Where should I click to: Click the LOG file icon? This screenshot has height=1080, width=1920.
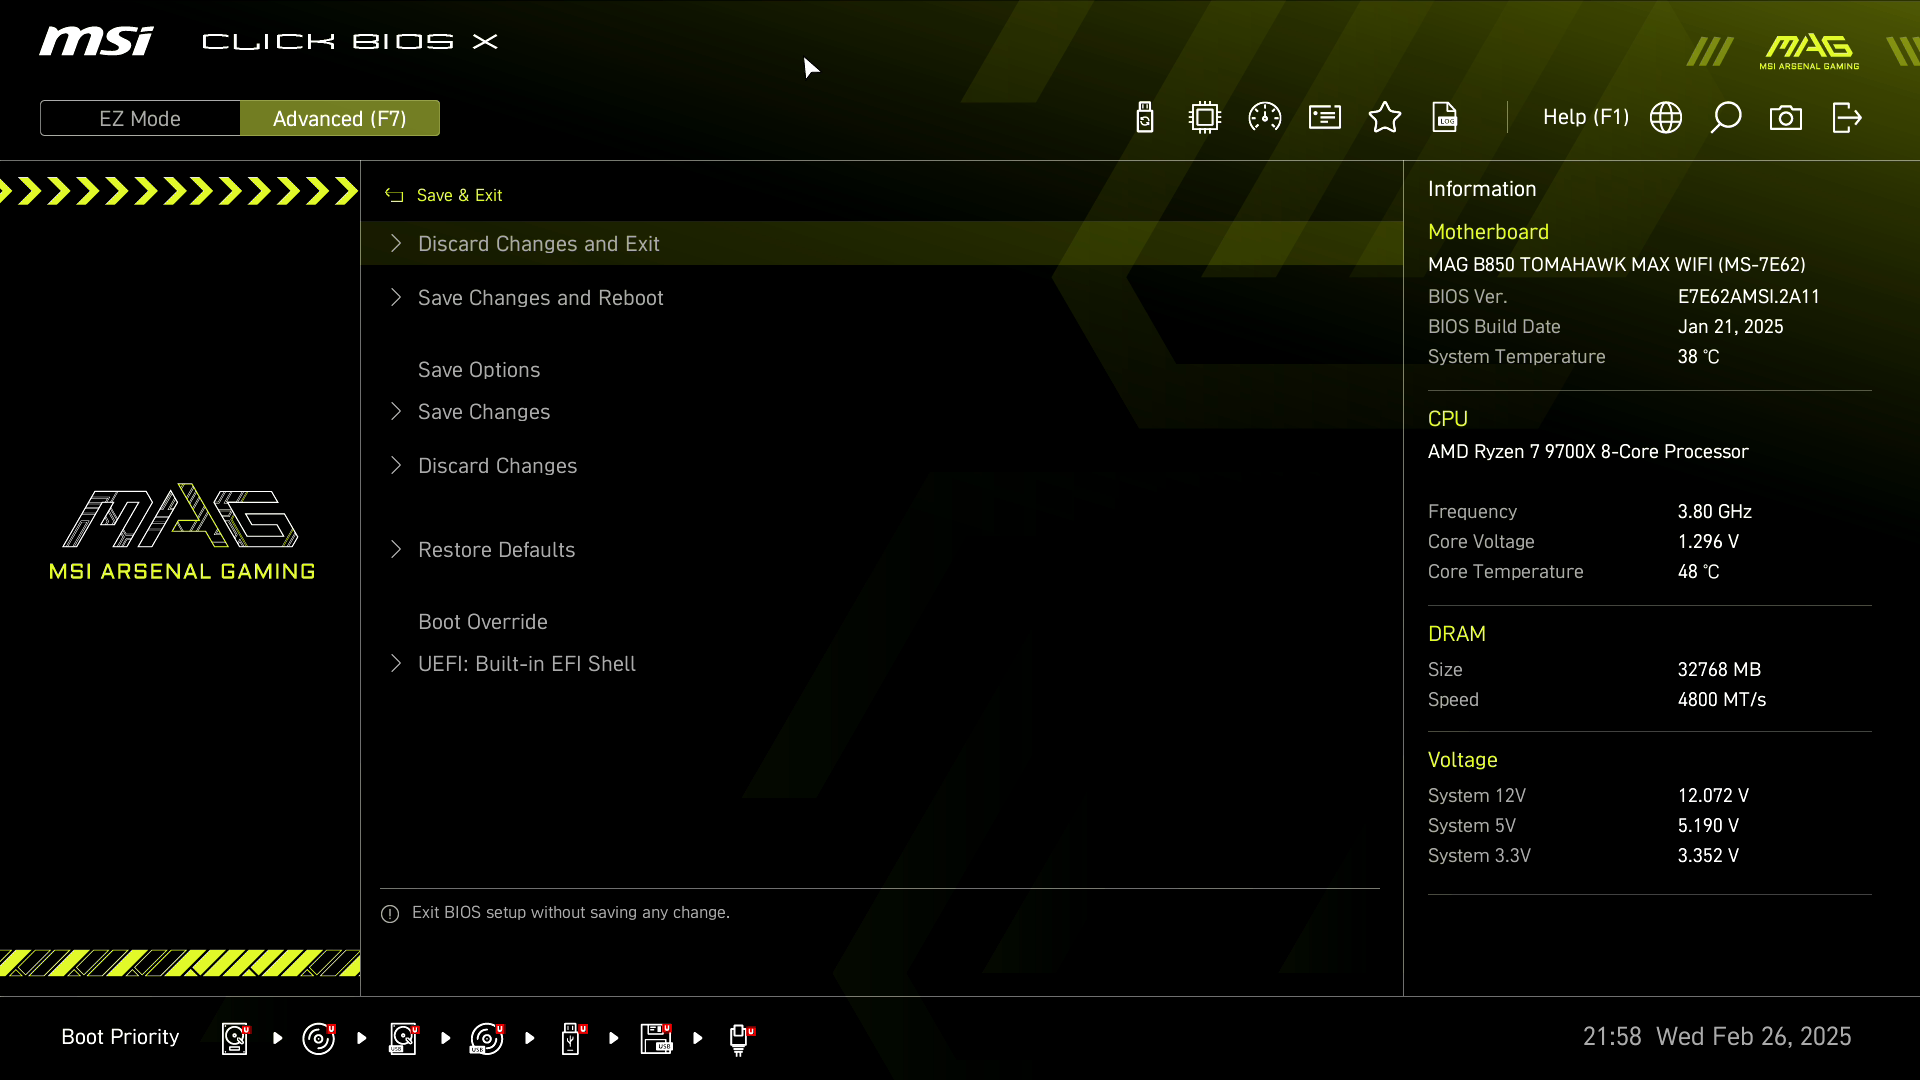[1445, 118]
